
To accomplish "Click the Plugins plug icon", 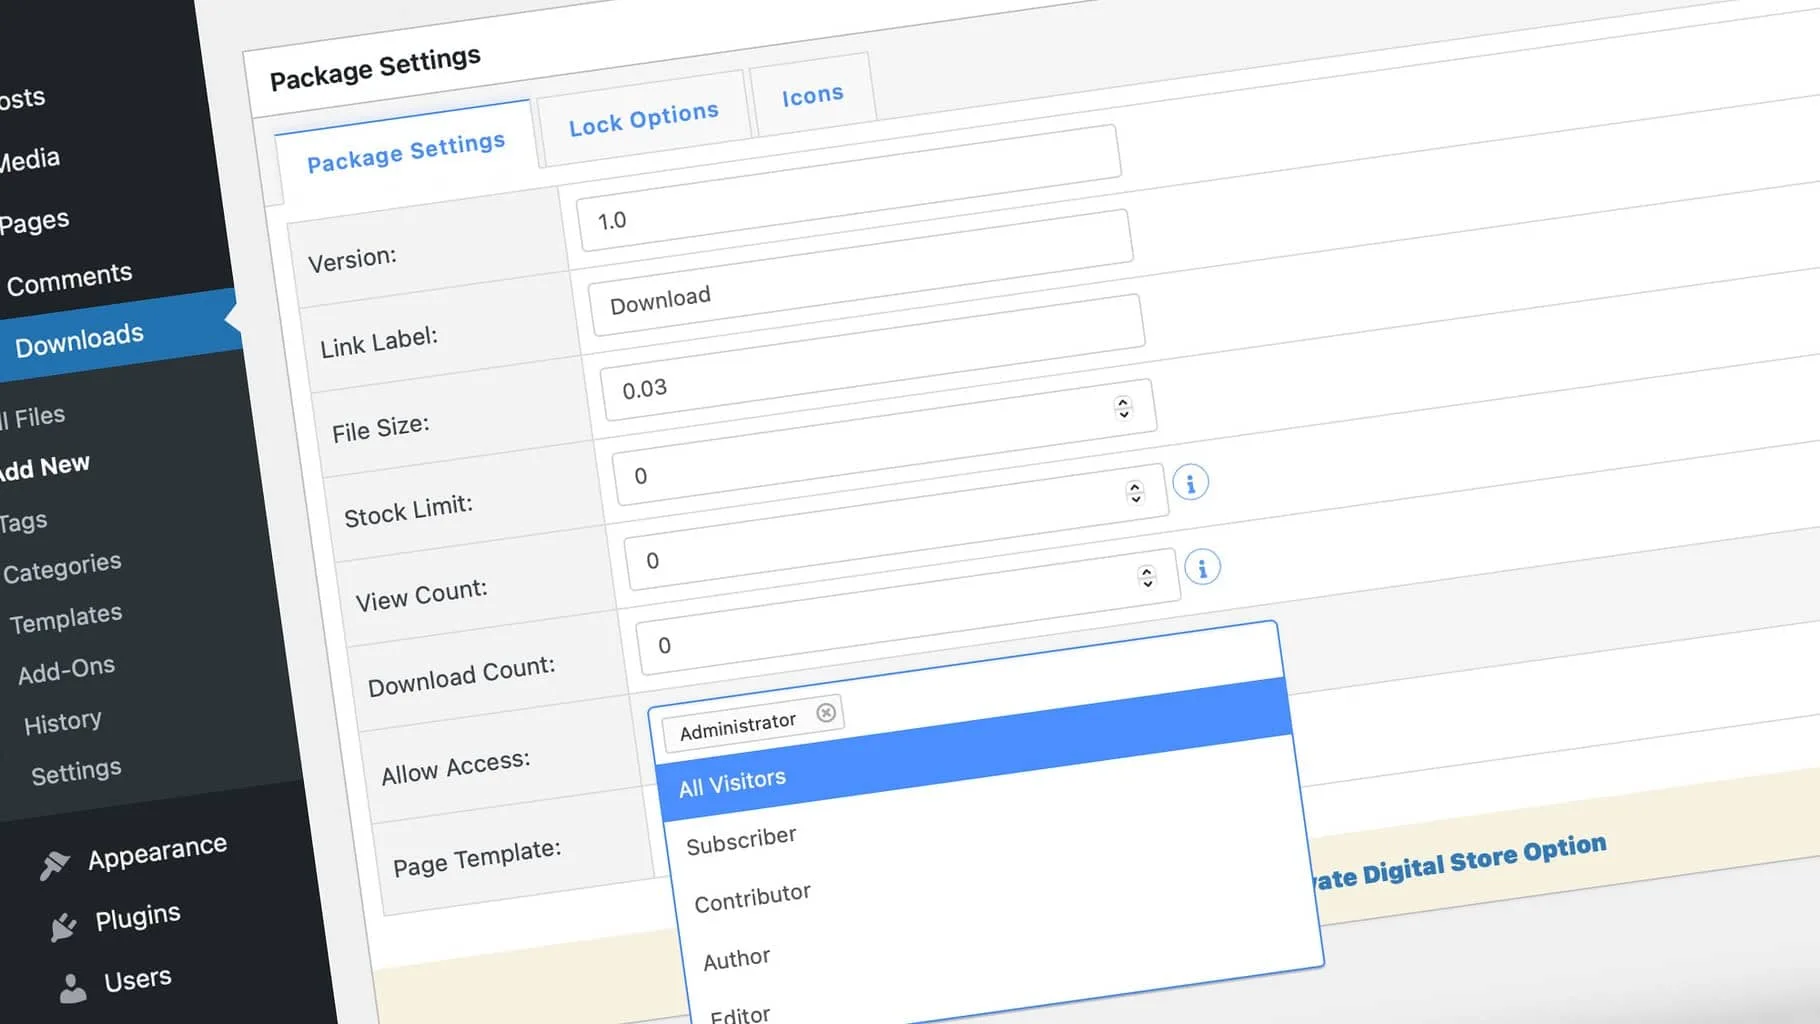I will point(63,927).
